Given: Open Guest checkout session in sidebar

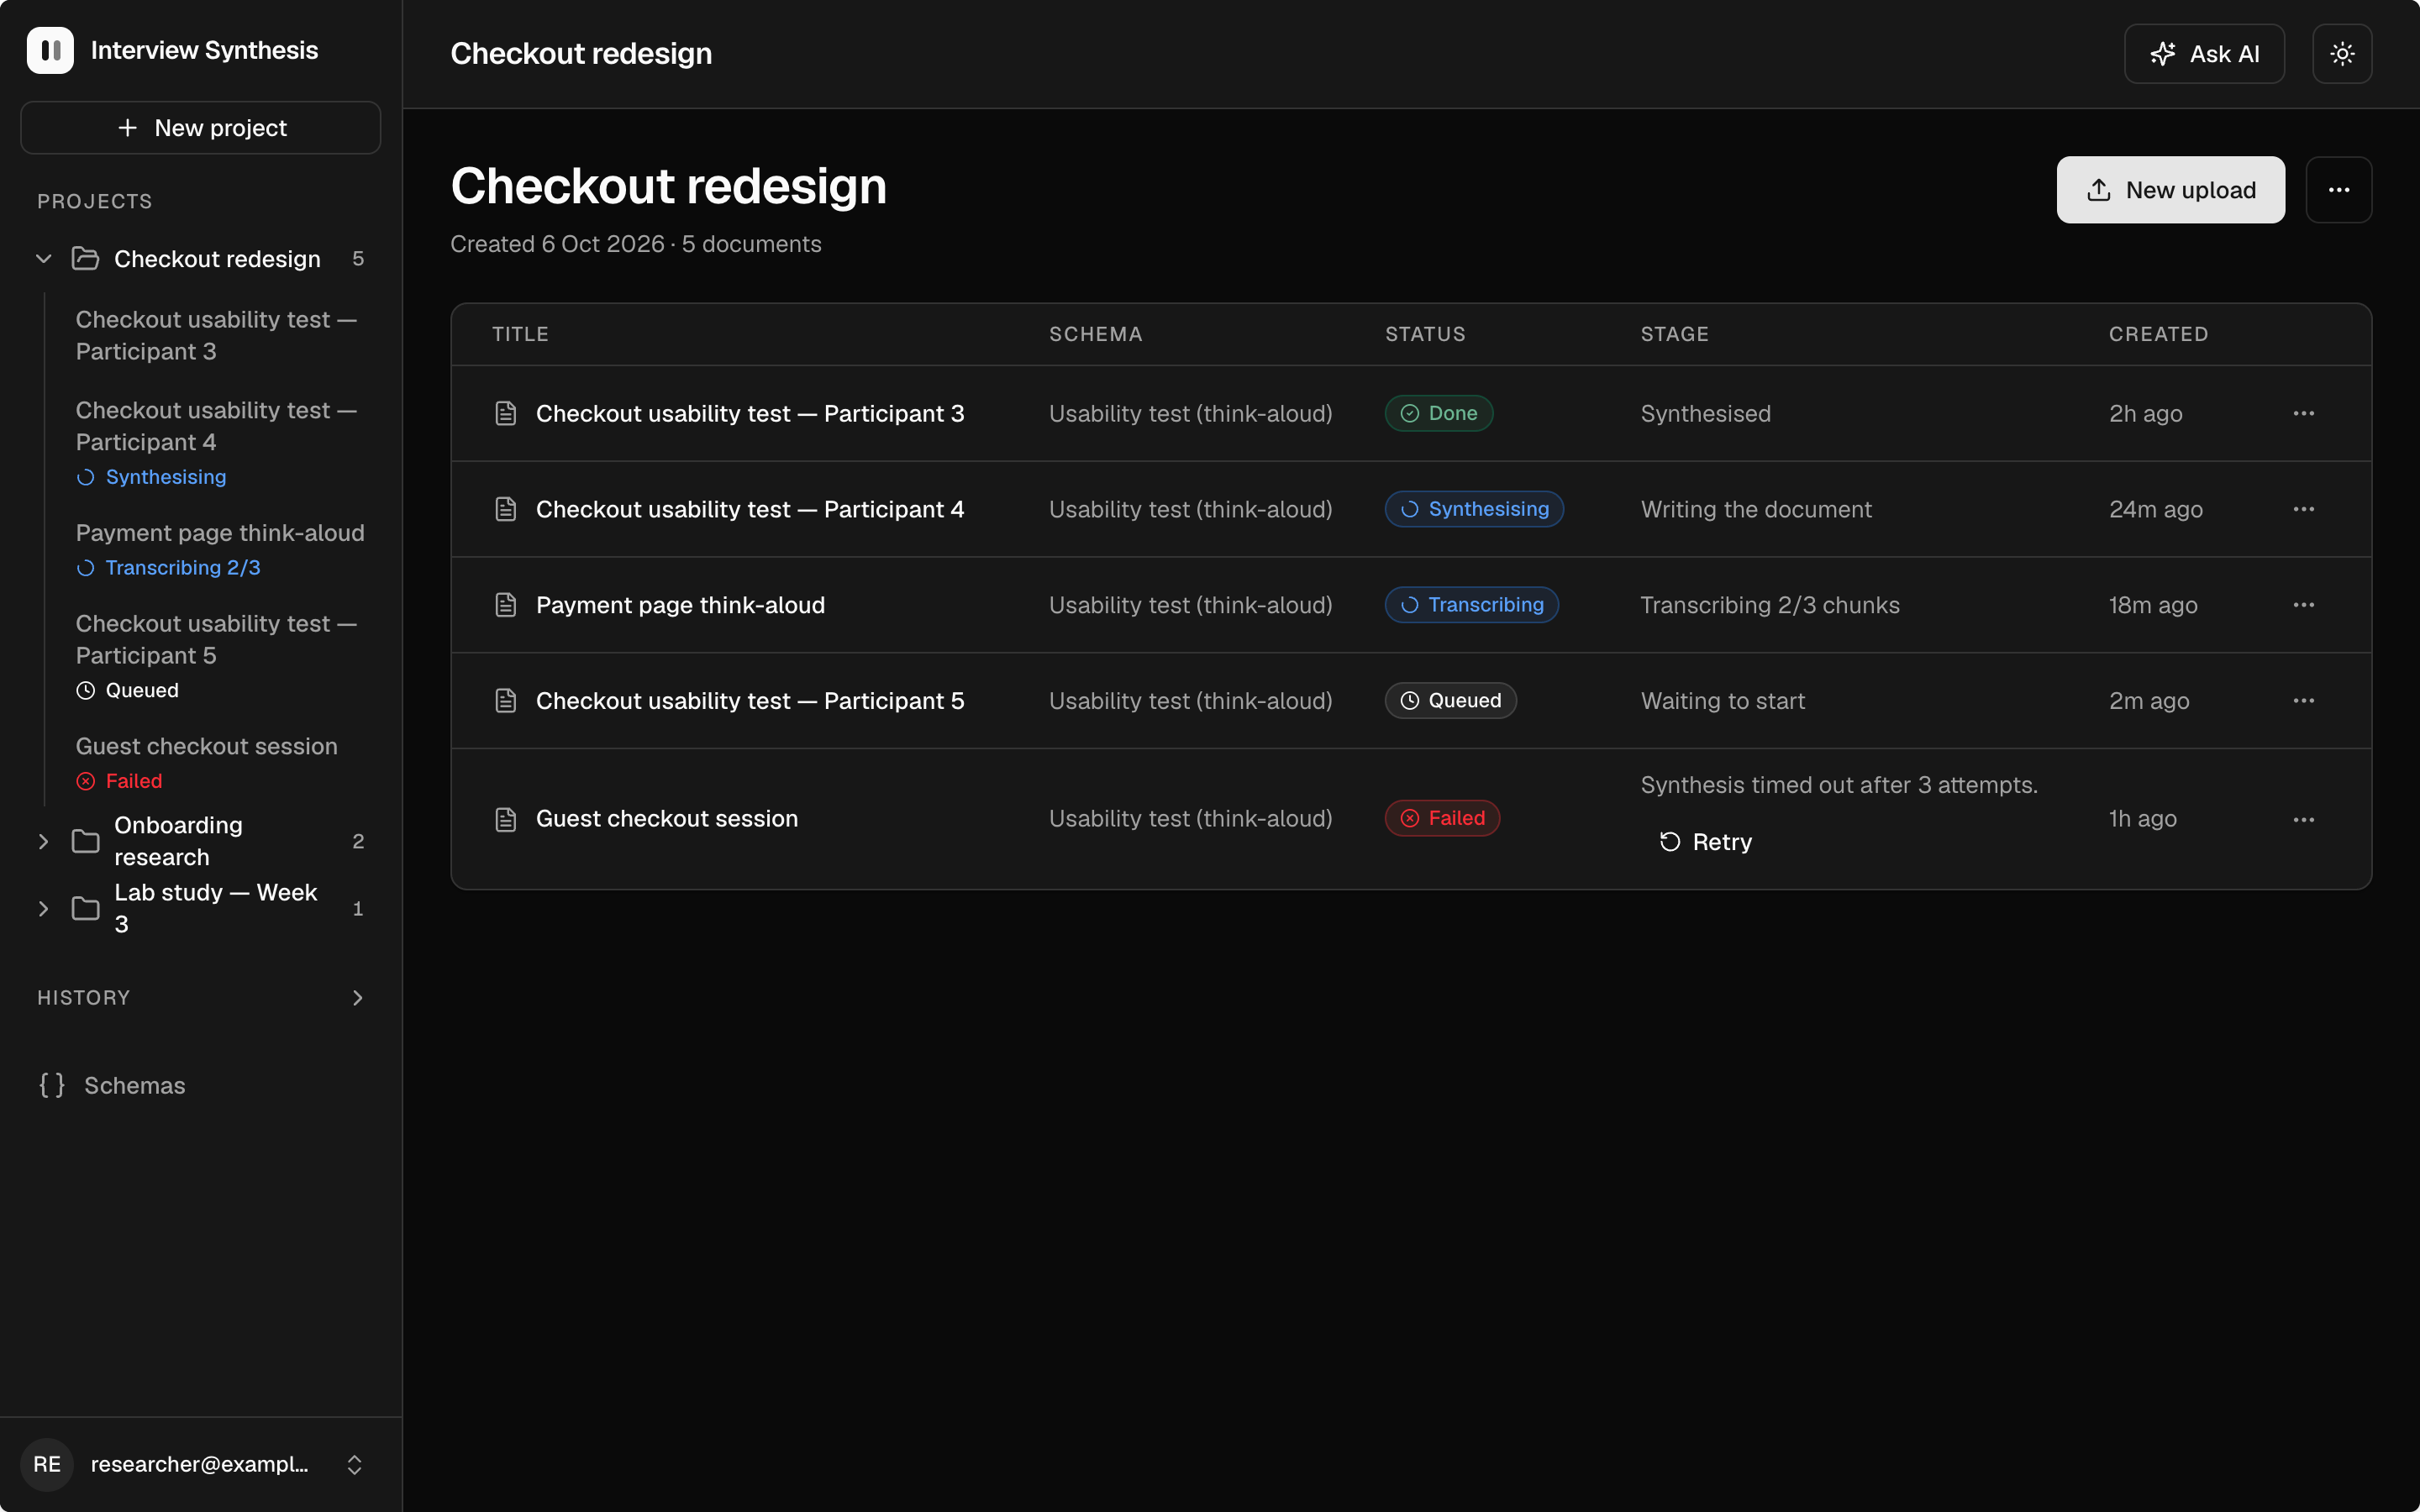Looking at the screenshot, I should pos(207,746).
